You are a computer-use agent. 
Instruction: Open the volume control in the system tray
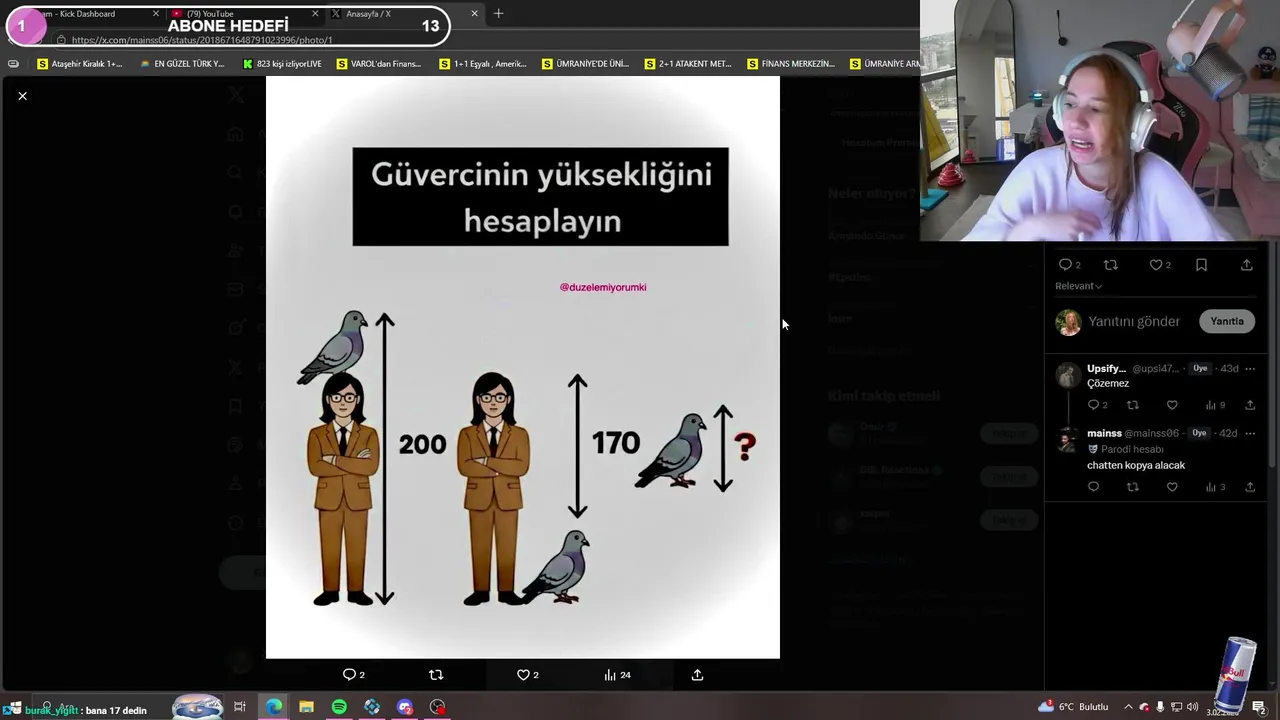coord(1192,707)
